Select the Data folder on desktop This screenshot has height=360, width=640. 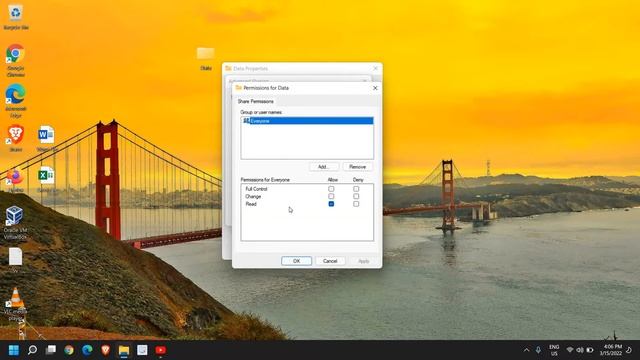(x=206, y=58)
